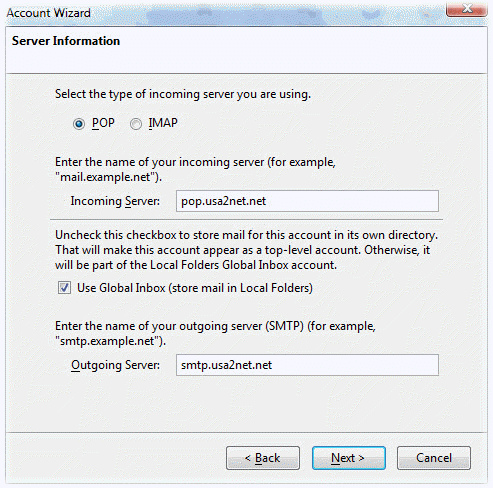Focus the Incoming Server field containing pop.usa2net.net
493x488 pixels.
307,201
